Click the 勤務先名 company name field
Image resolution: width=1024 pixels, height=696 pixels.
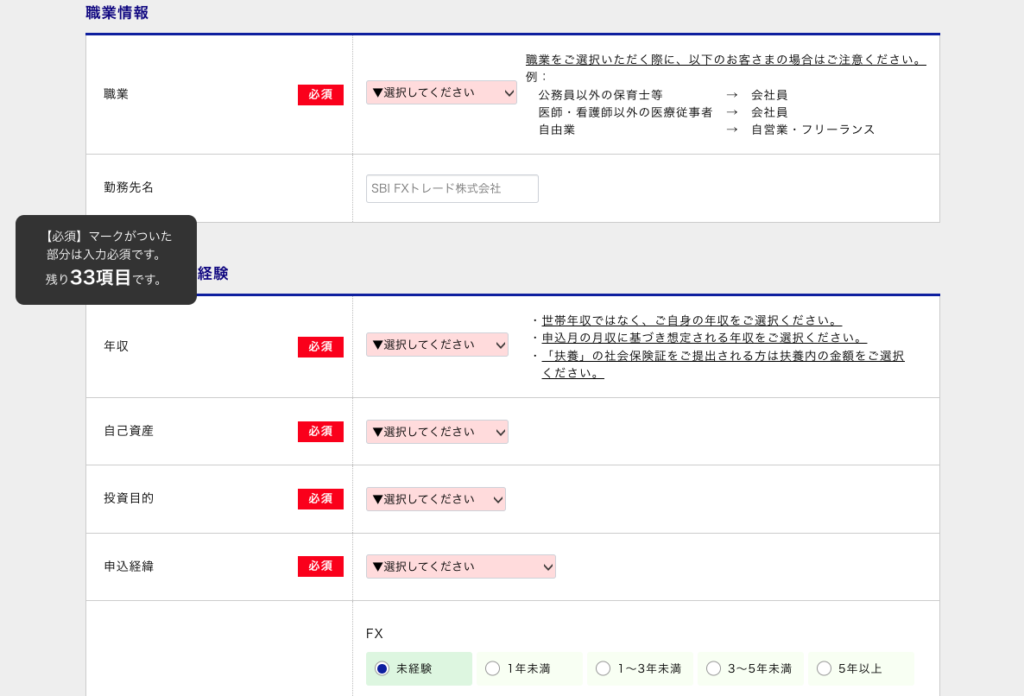(x=452, y=189)
